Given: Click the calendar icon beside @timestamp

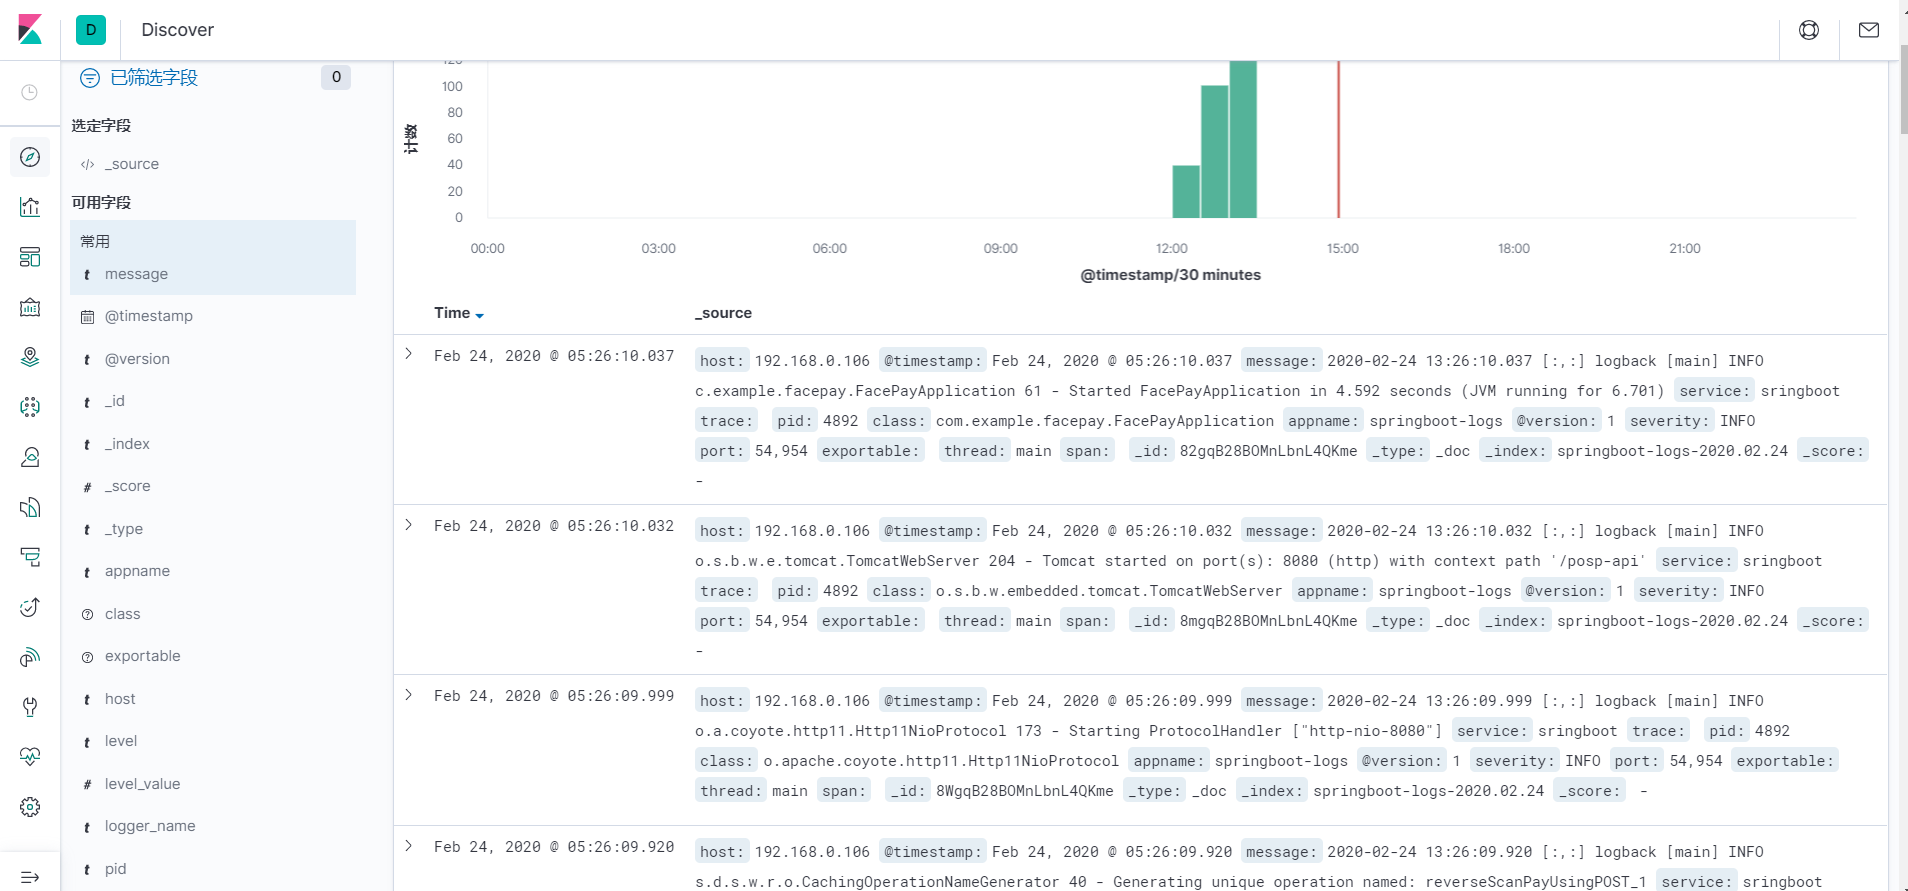Looking at the screenshot, I should tap(88, 317).
